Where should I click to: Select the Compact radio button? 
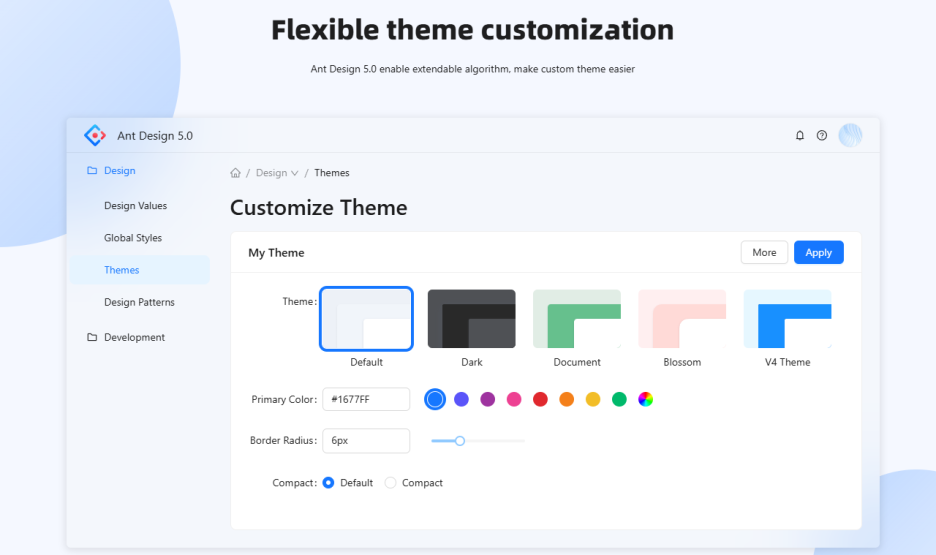(390, 483)
